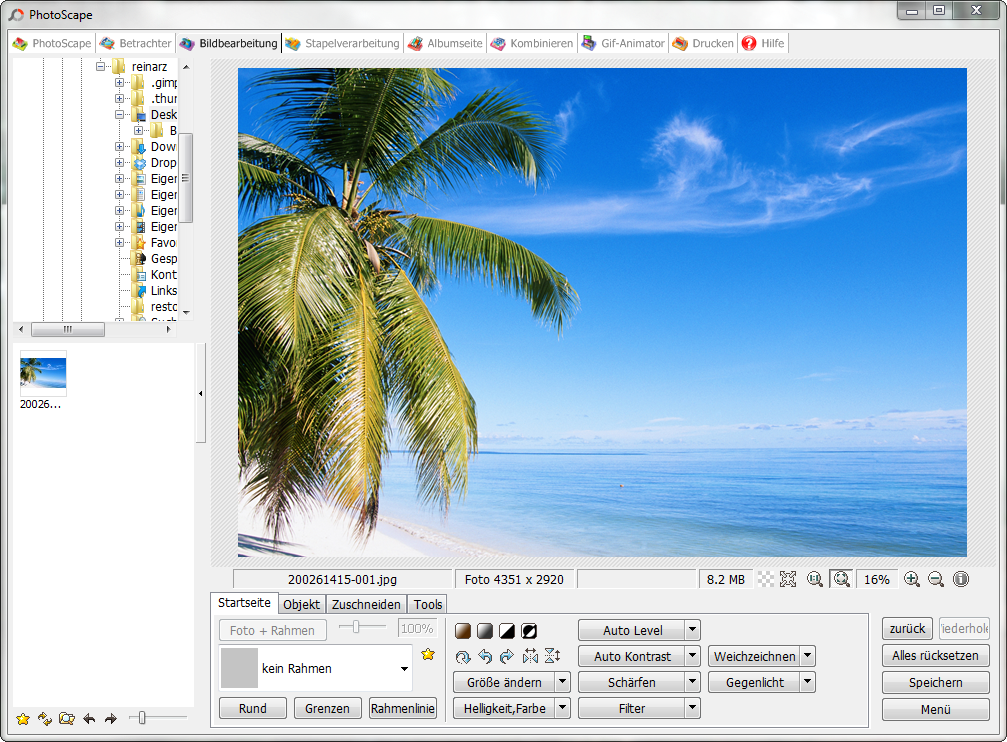
Task: Click the thumbnail size slider
Action: [144, 717]
